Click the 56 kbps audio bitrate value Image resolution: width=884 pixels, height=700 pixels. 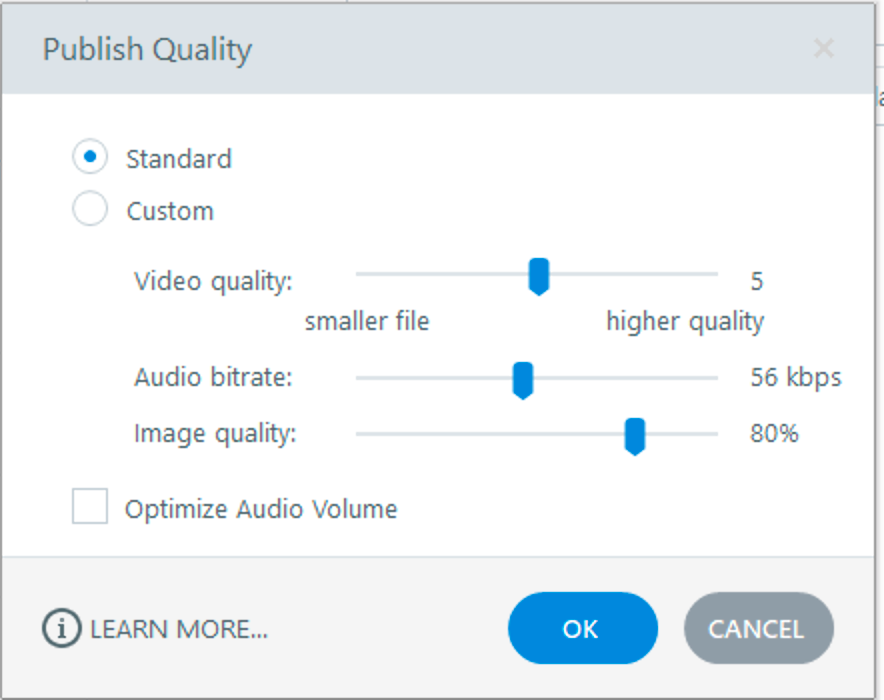tap(796, 378)
